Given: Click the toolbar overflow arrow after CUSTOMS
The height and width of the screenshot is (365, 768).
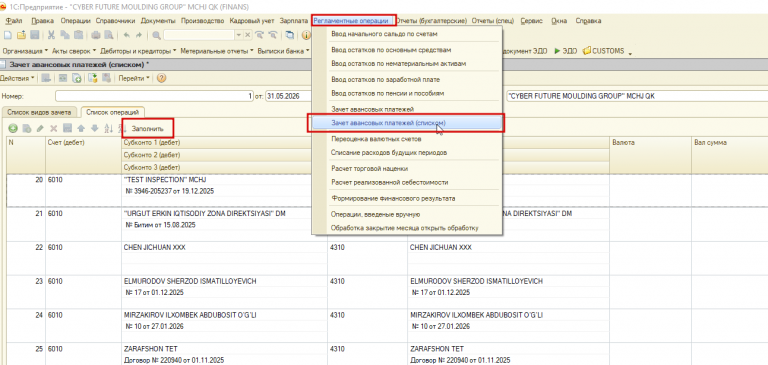Looking at the screenshot, I should [x=630, y=52].
